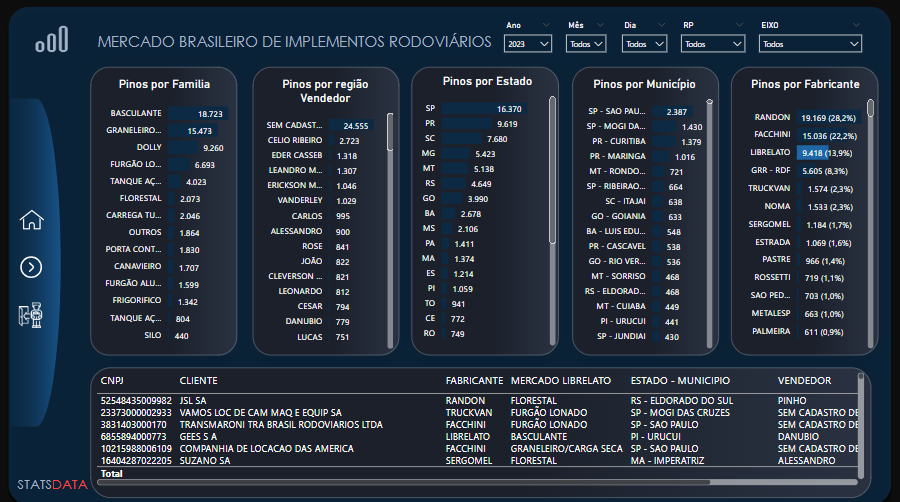Click the MA - IMPERATRIZ cell
This screenshot has height=502, width=900.
click(668, 461)
